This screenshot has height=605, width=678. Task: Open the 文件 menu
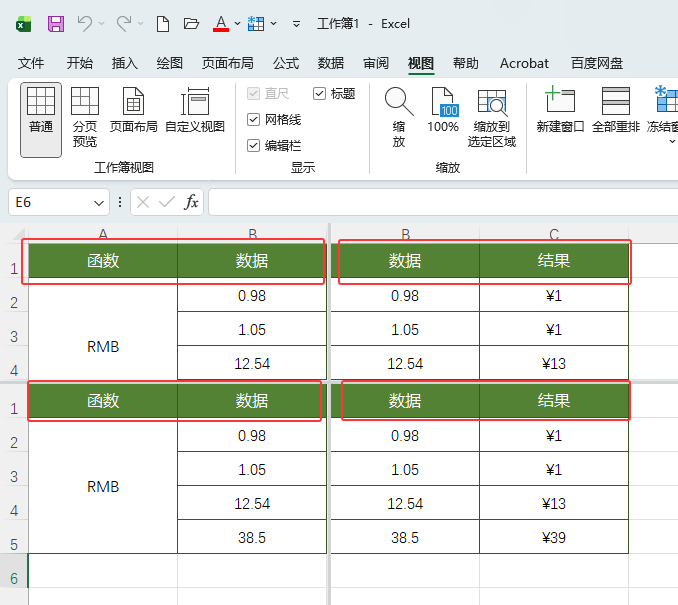pyautogui.click(x=31, y=64)
